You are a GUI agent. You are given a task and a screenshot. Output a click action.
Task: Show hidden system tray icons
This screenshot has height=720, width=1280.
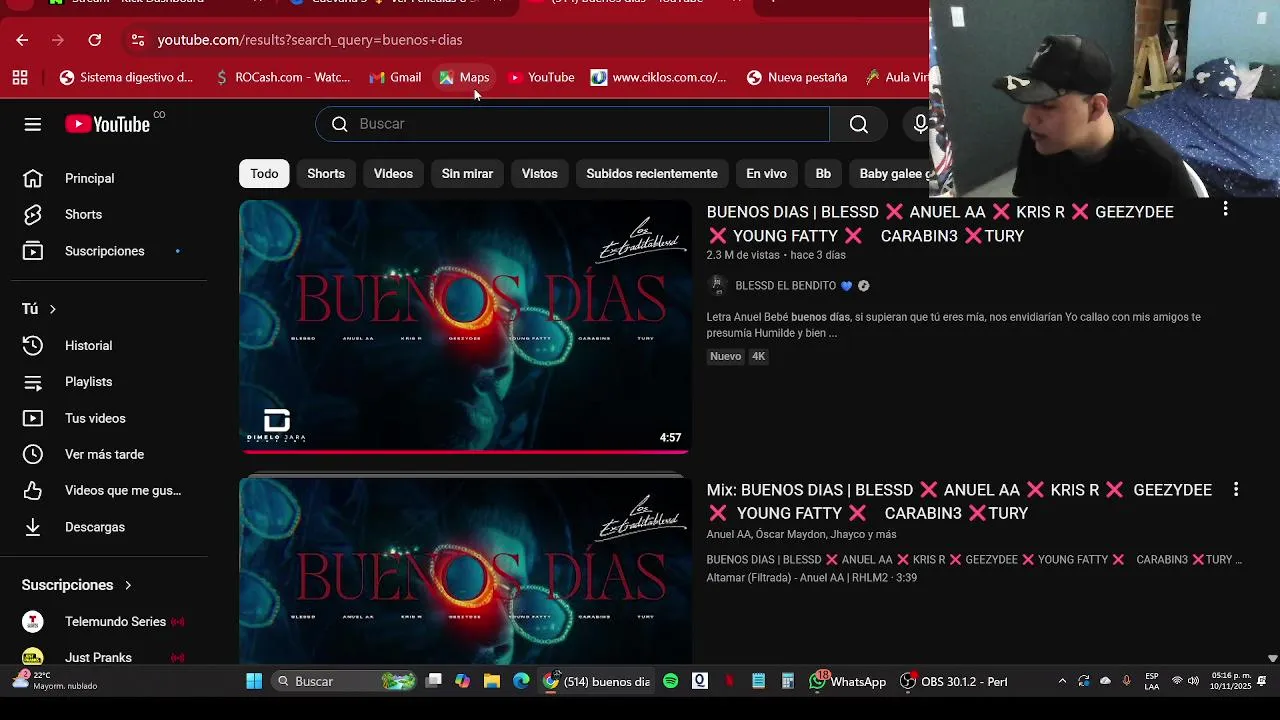pos(1062,681)
